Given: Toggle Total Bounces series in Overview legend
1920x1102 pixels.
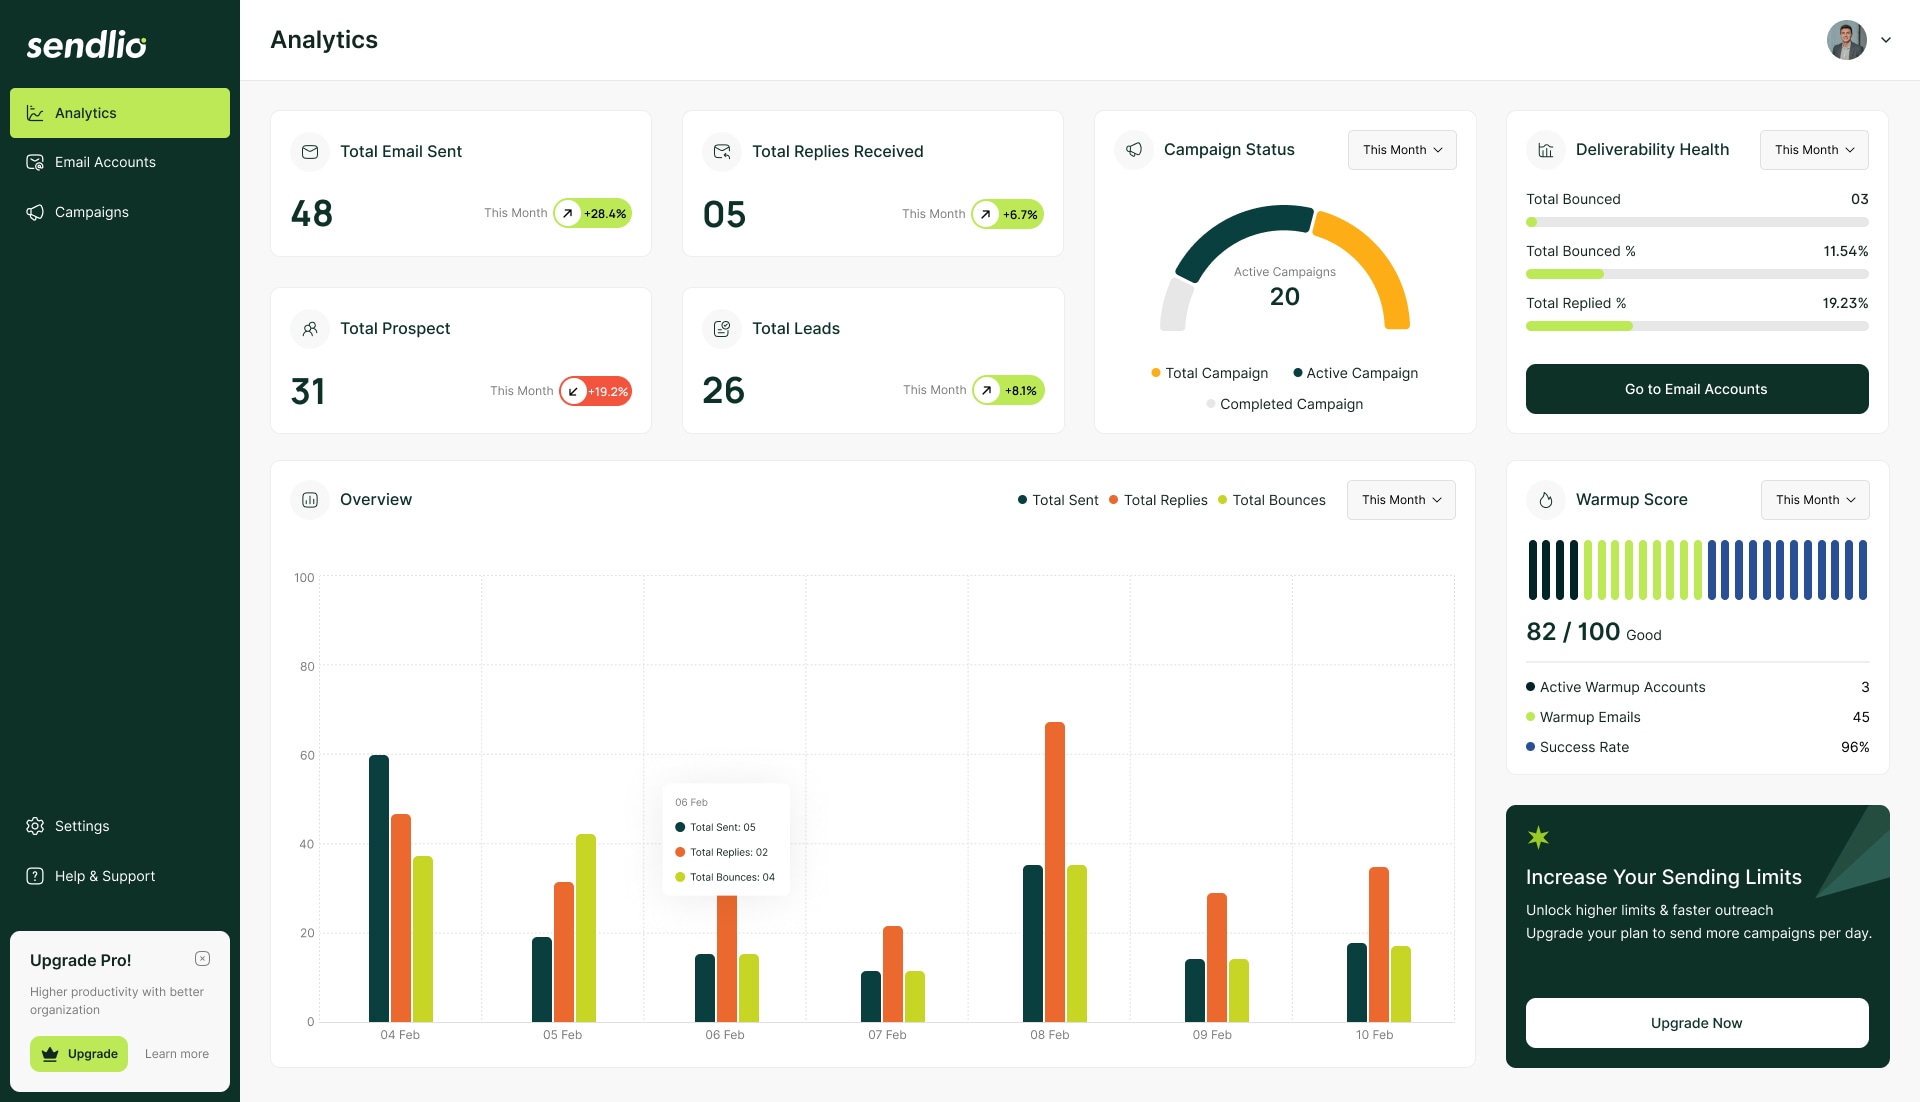Looking at the screenshot, I should (1272, 500).
